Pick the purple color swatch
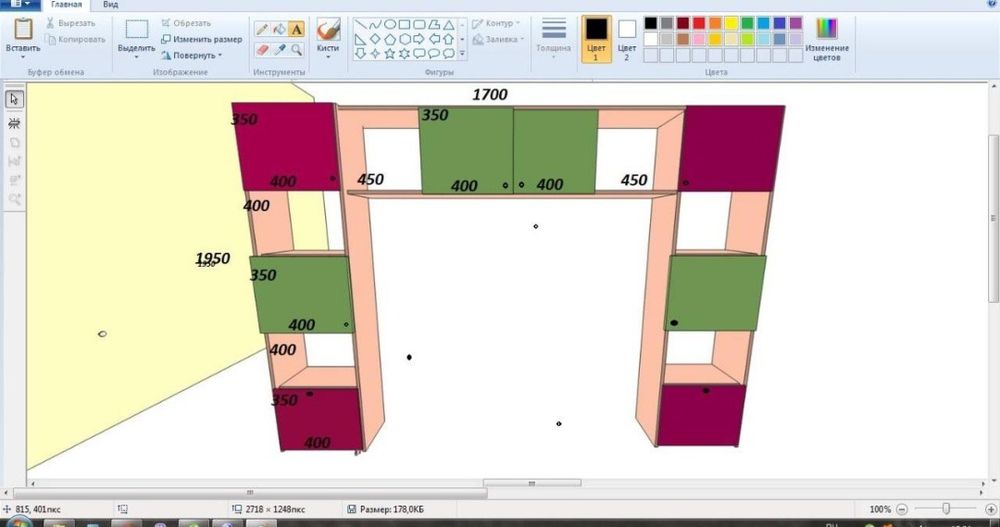 click(x=796, y=24)
